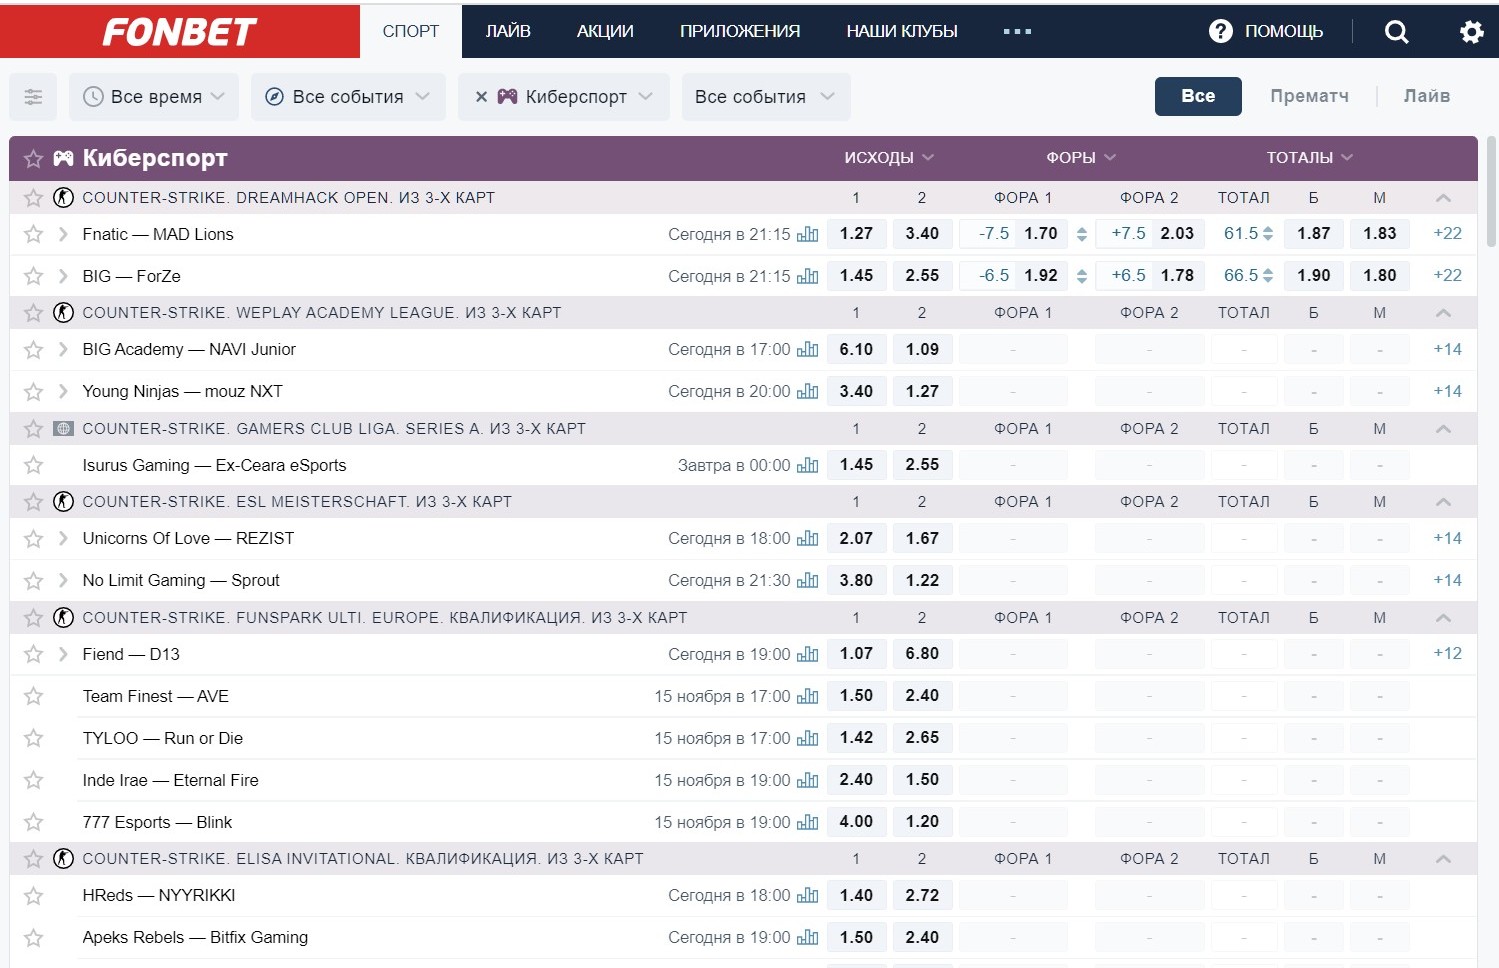This screenshot has height=968, width=1499.
Task: Star the HReds — NYYRIKKI match
Action: click(x=33, y=895)
